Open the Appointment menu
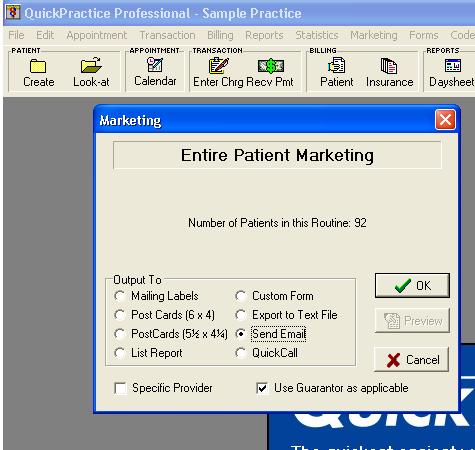 [x=97, y=35]
